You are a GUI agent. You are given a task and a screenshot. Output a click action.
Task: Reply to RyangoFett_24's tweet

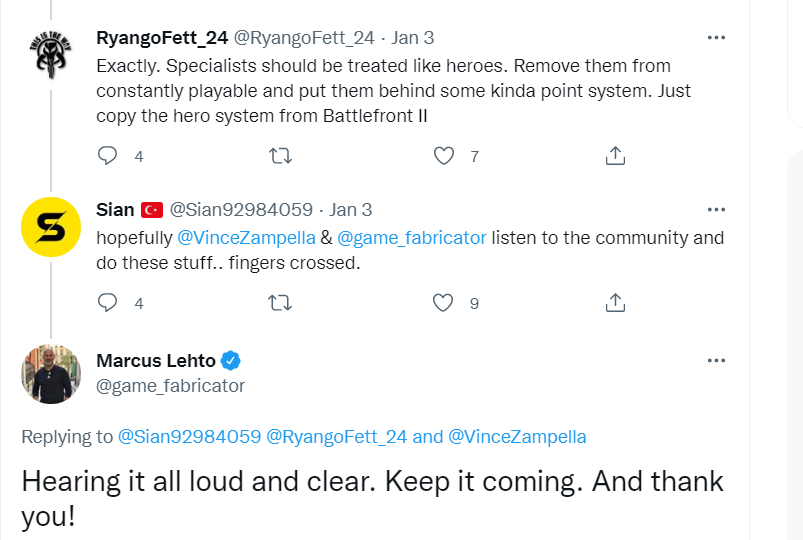pyautogui.click(x=108, y=156)
